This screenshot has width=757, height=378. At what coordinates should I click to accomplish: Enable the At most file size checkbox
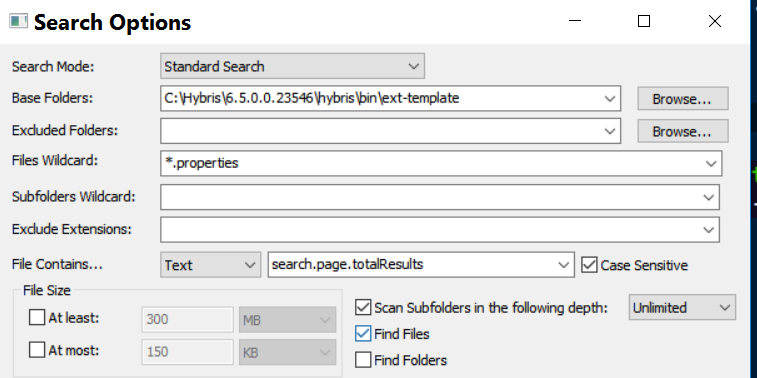pyautogui.click(x=37, y=350)
